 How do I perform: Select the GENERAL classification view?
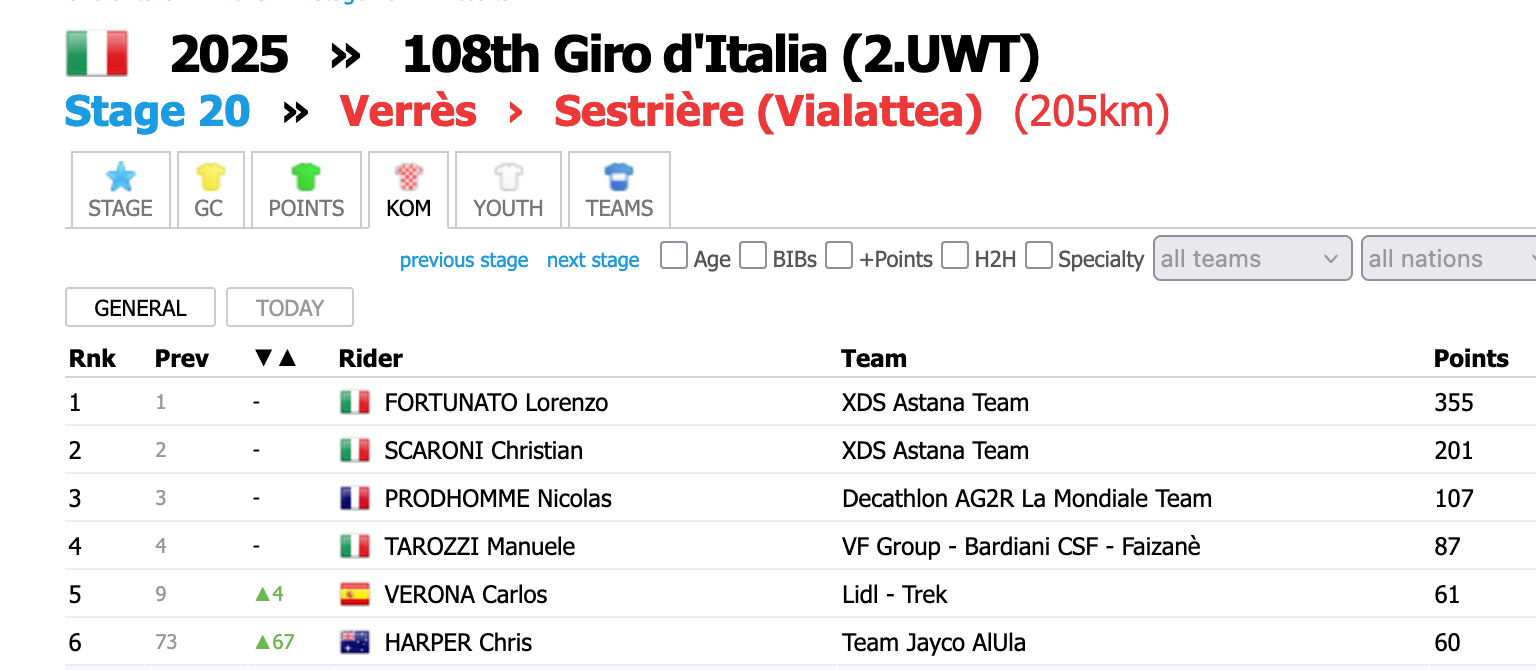click(140, 308)
